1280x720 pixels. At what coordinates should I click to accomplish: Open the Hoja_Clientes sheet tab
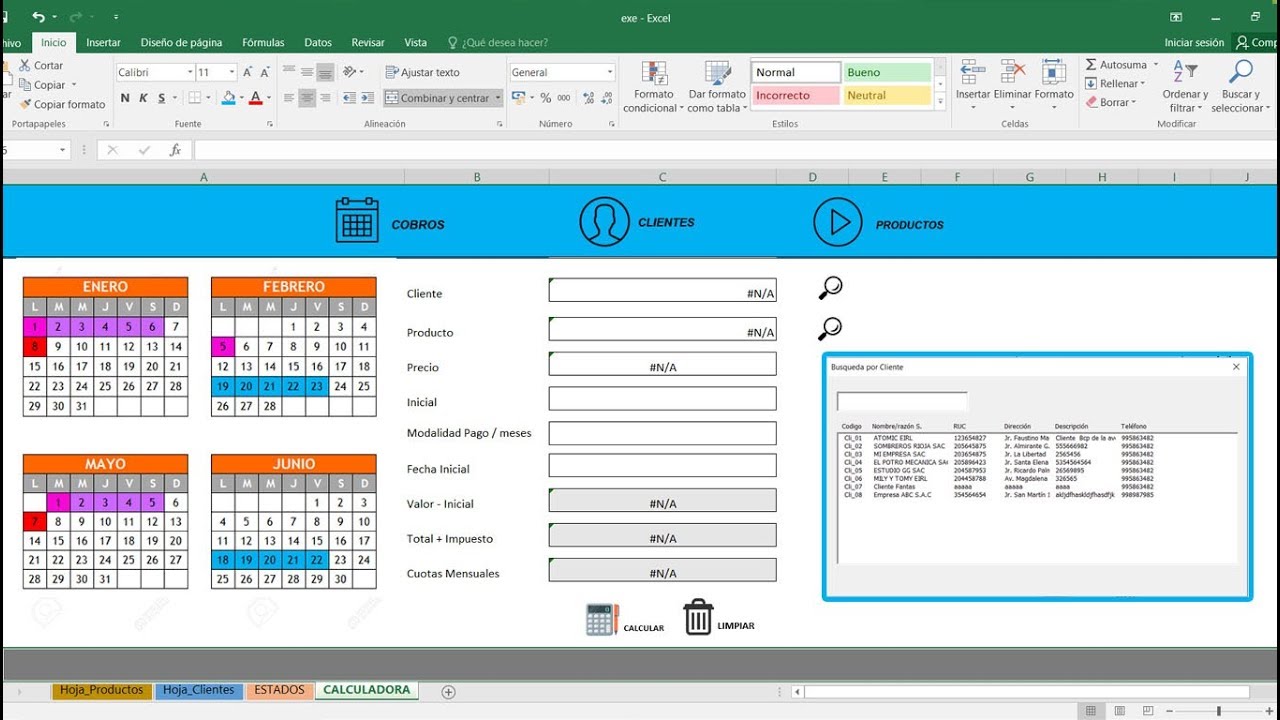(x=199, y=690)
